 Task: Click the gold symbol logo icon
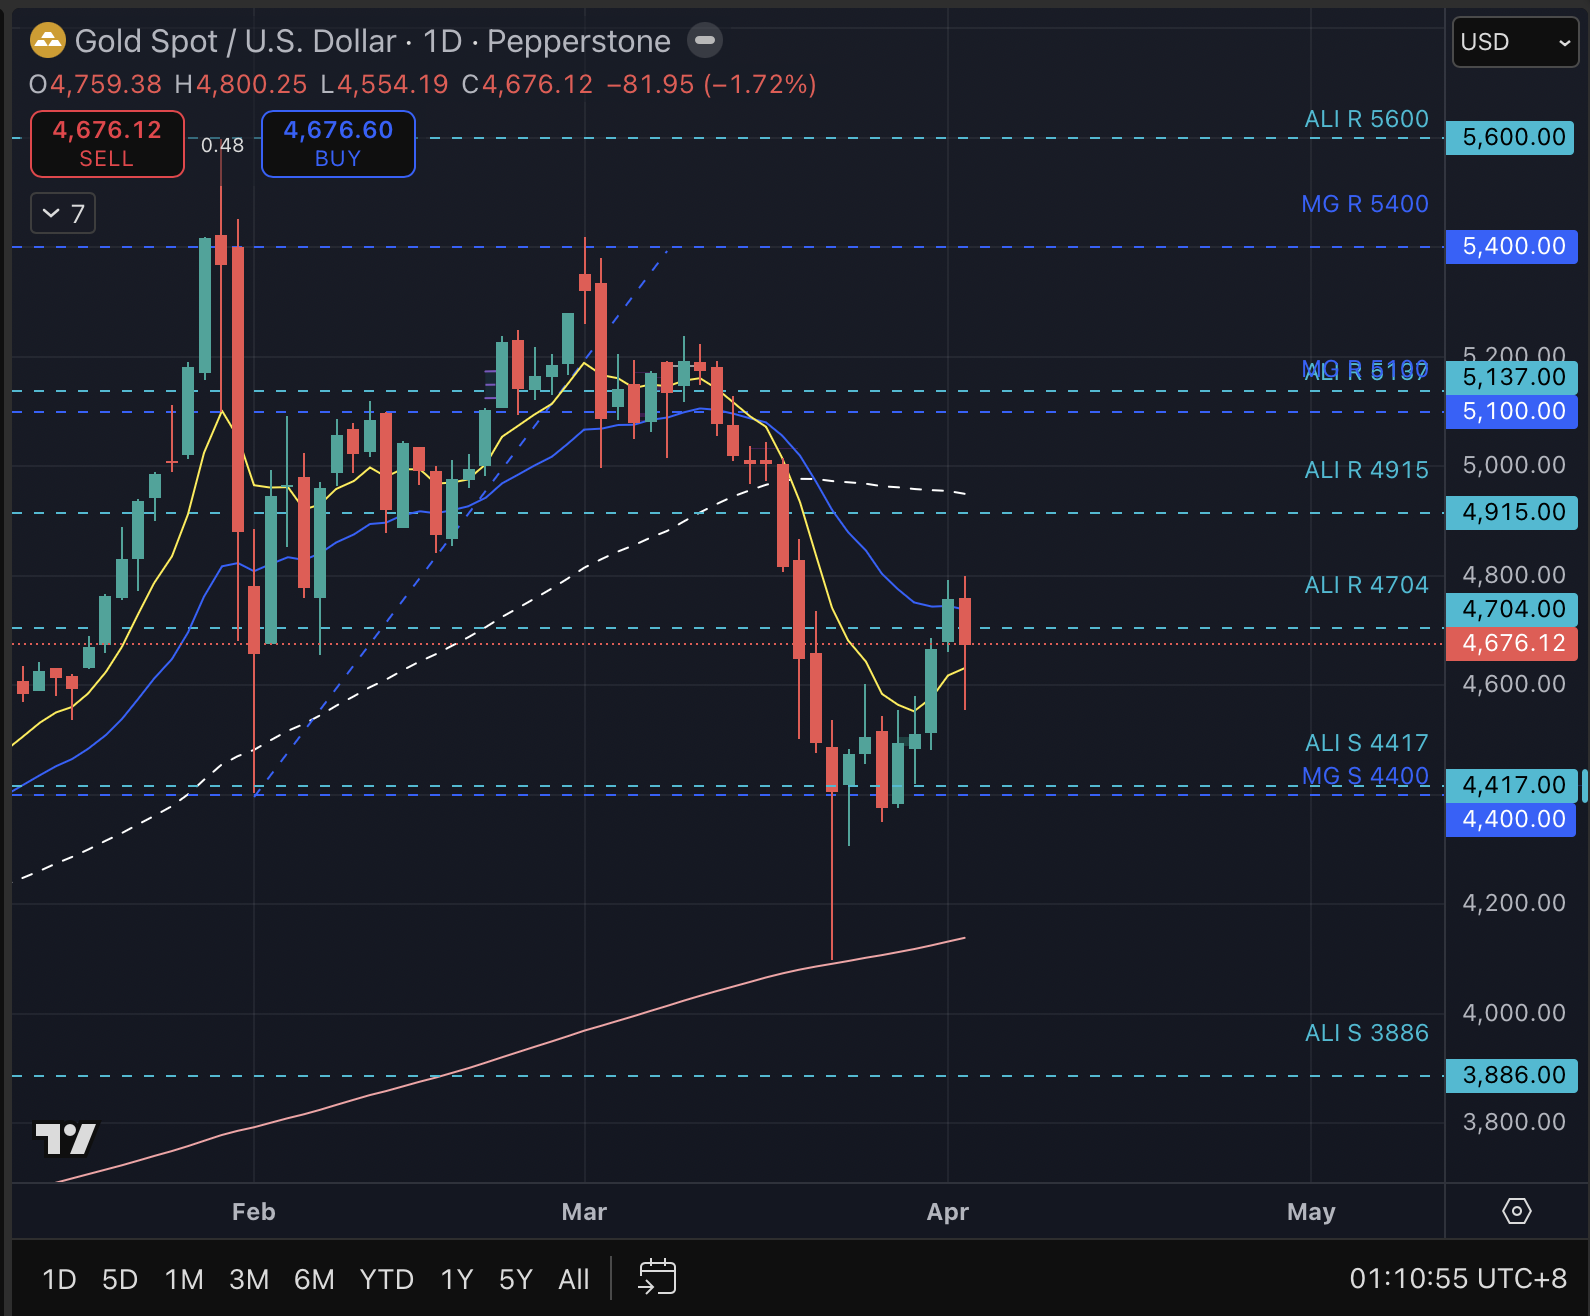point(47,41)
